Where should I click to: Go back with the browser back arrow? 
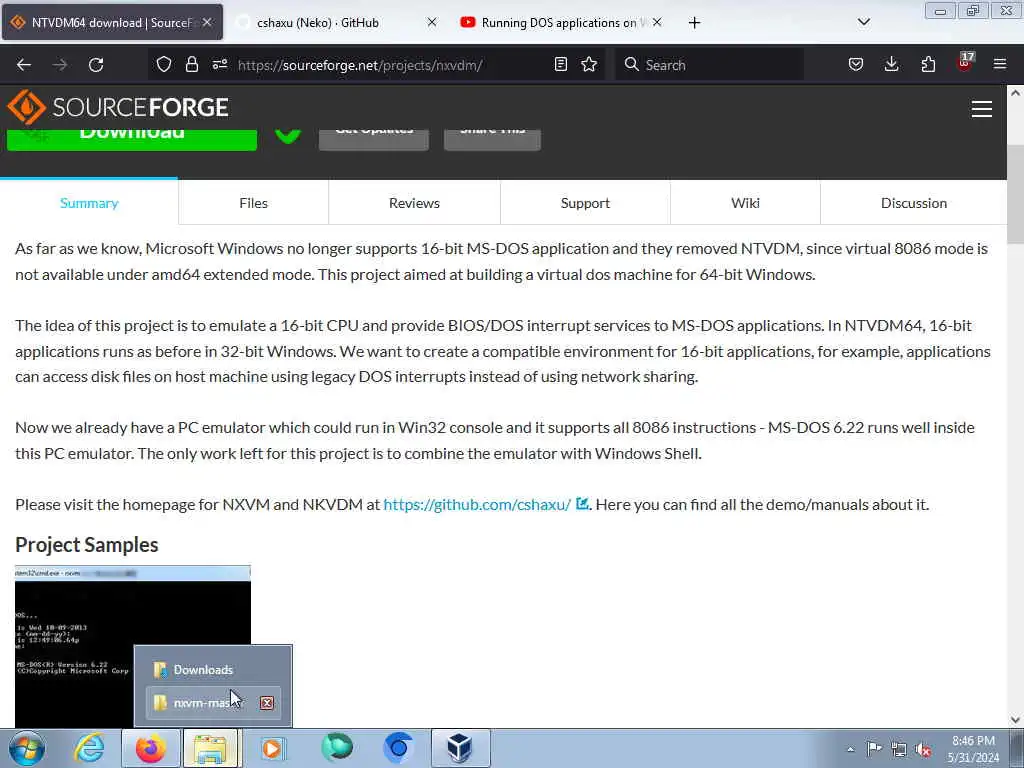[24, 65]
